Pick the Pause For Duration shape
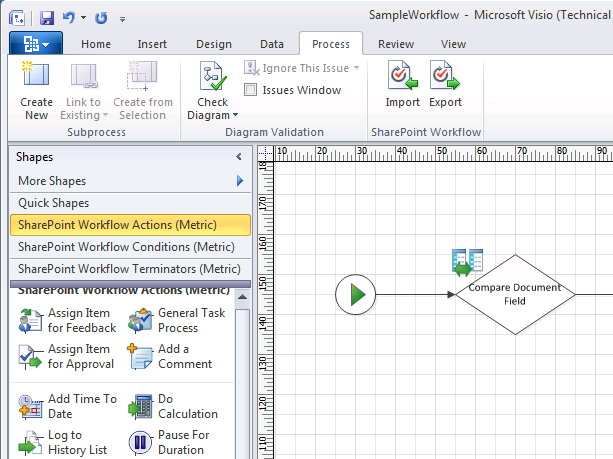The image size is (613, 459). (169, 442)
